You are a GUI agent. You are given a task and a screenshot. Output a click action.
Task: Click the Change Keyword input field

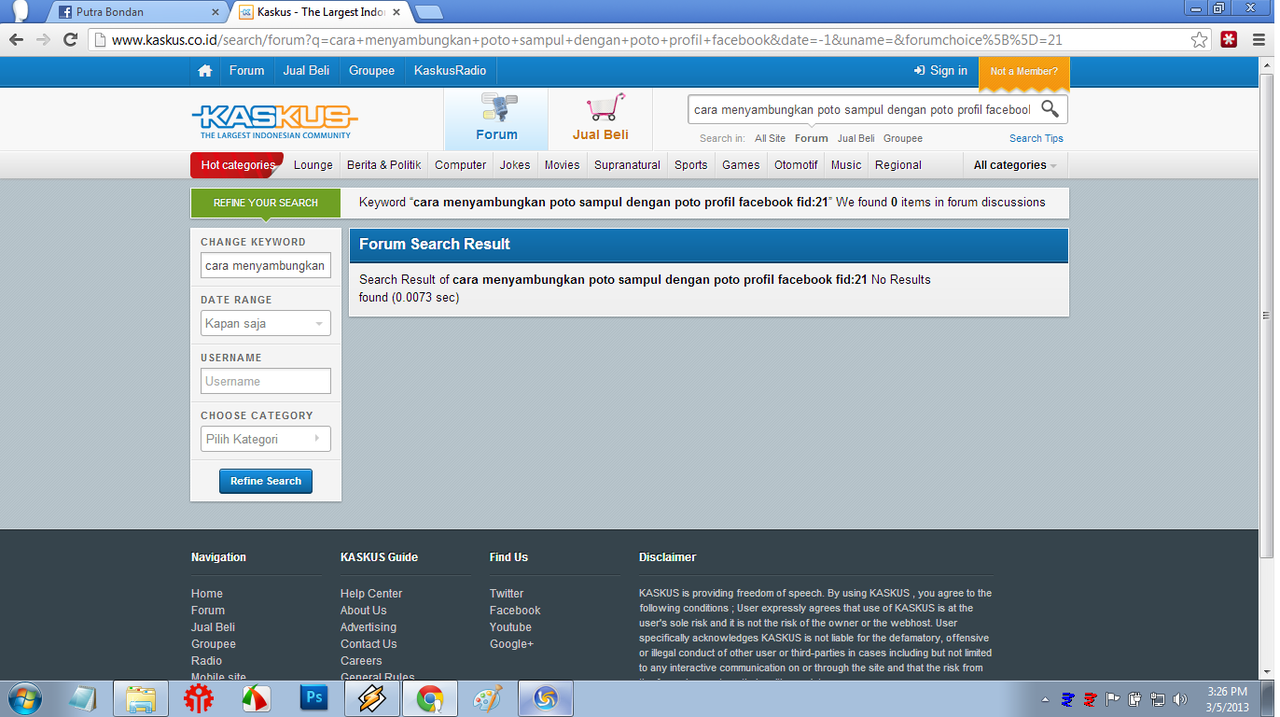[265, 266]
